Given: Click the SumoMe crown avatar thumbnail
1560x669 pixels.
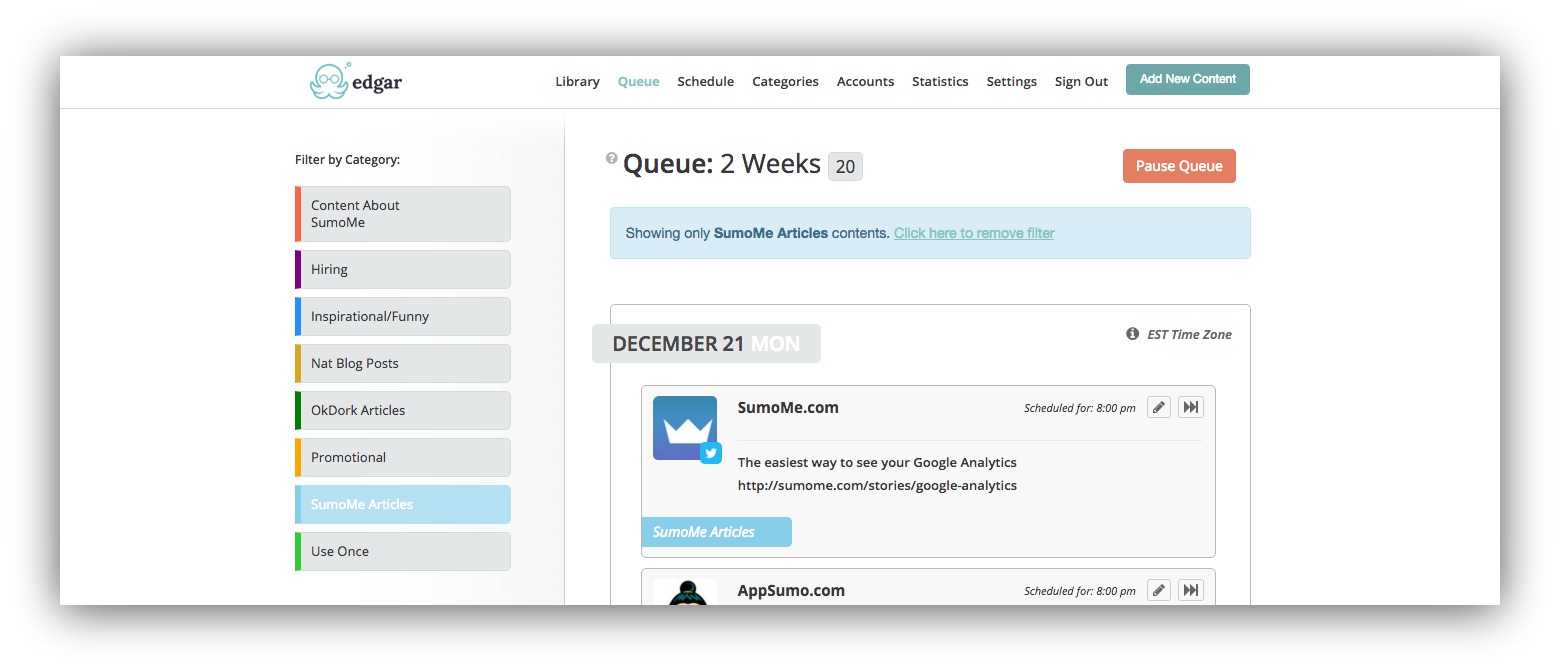Looking at the screenshot, I should (685, 428).
